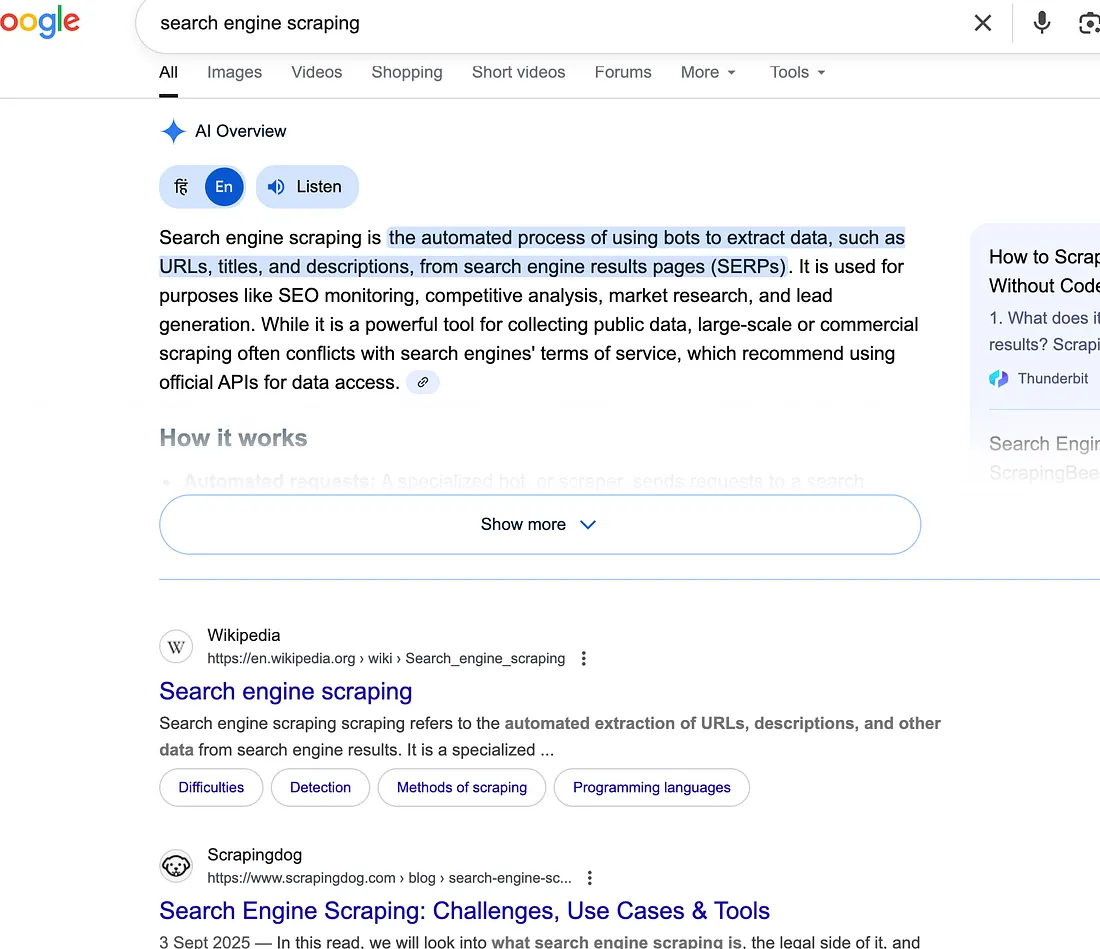Clear the search box with X icon
The height and width of the screenshot is (949, 1100).
983,23
